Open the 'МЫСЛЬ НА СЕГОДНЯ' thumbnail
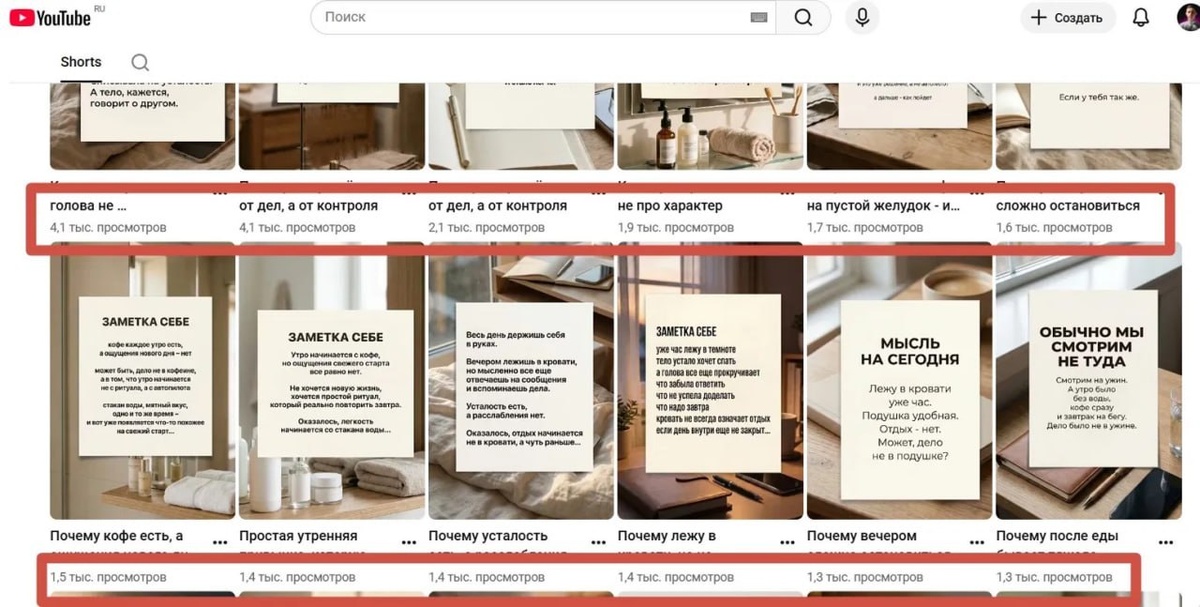1200x607 pixels. point(900,380)
